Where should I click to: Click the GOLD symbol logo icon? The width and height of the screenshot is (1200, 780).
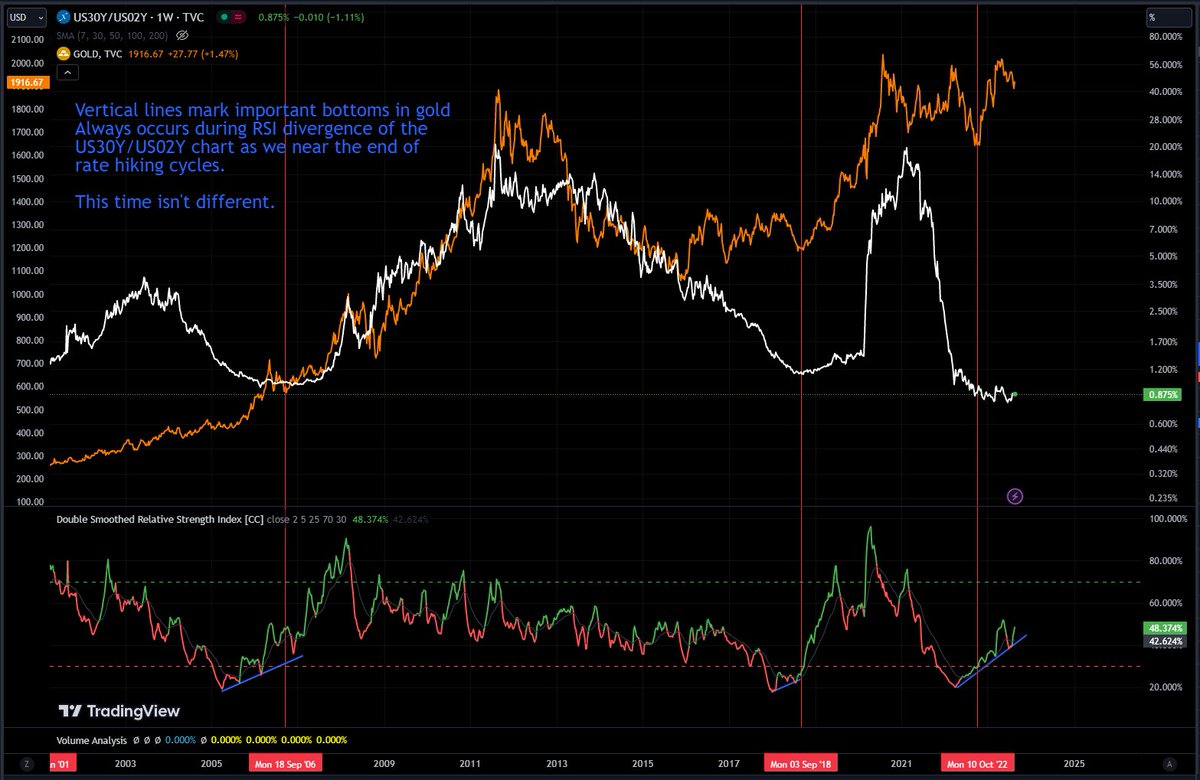pyautogui.click(x=63, y=52)
